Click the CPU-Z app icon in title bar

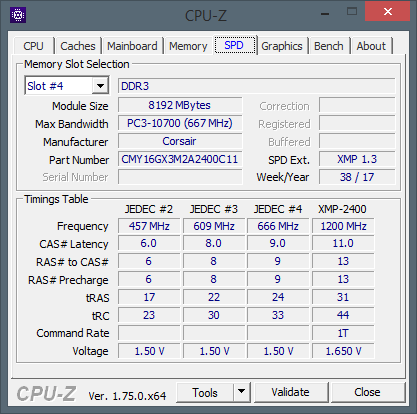(x=18, y=15)
